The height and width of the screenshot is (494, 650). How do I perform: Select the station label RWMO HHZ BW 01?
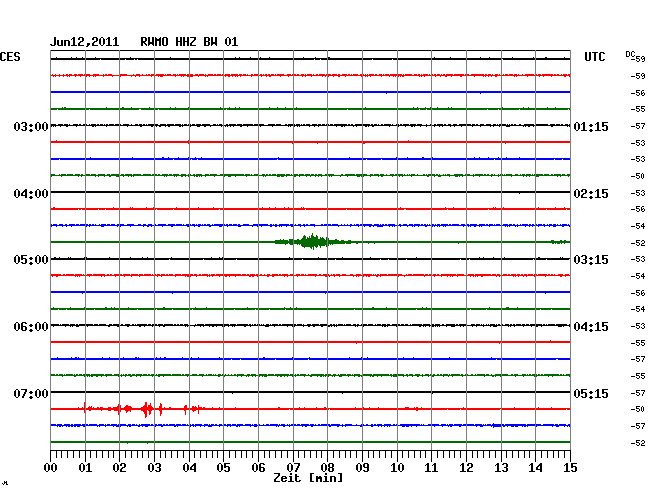[189, 42]
